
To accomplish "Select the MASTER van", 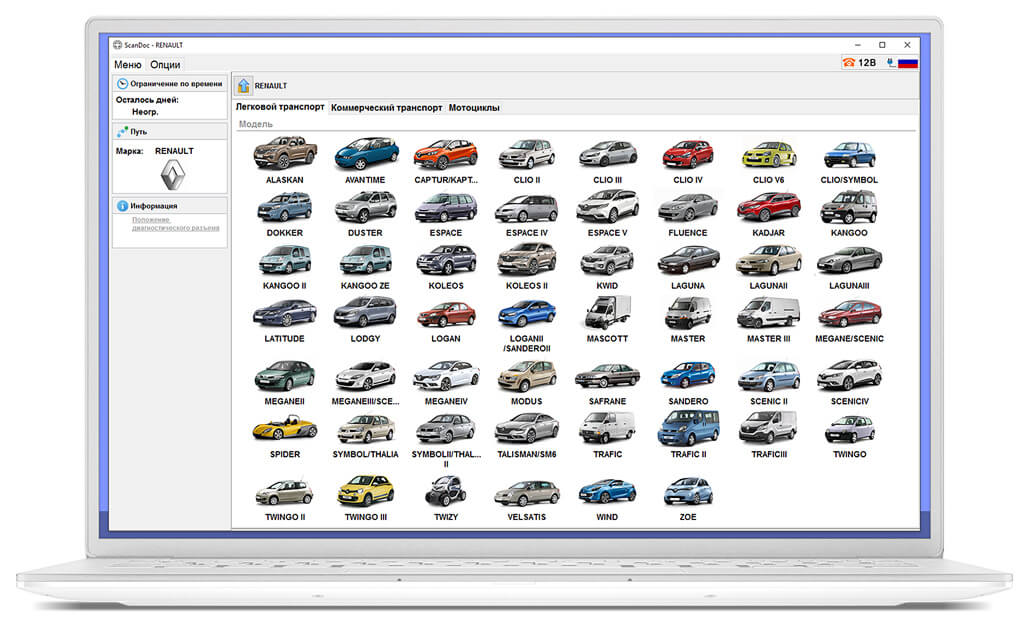I will [x=688, y=313].
